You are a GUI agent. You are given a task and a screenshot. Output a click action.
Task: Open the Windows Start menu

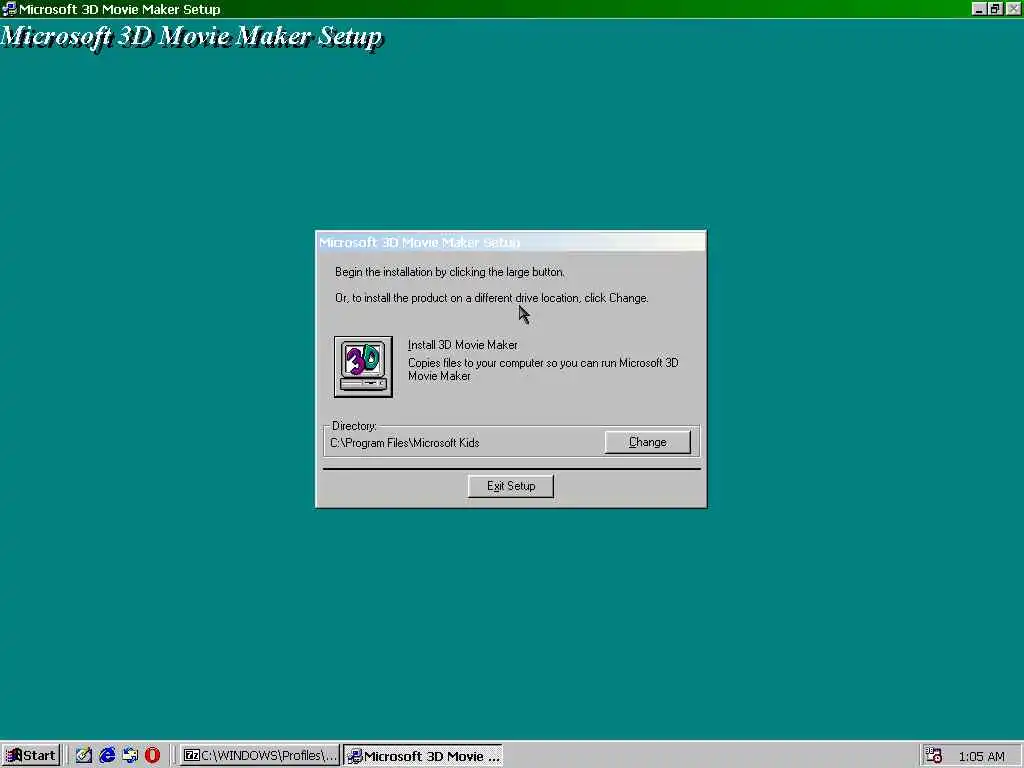[31, 756]
